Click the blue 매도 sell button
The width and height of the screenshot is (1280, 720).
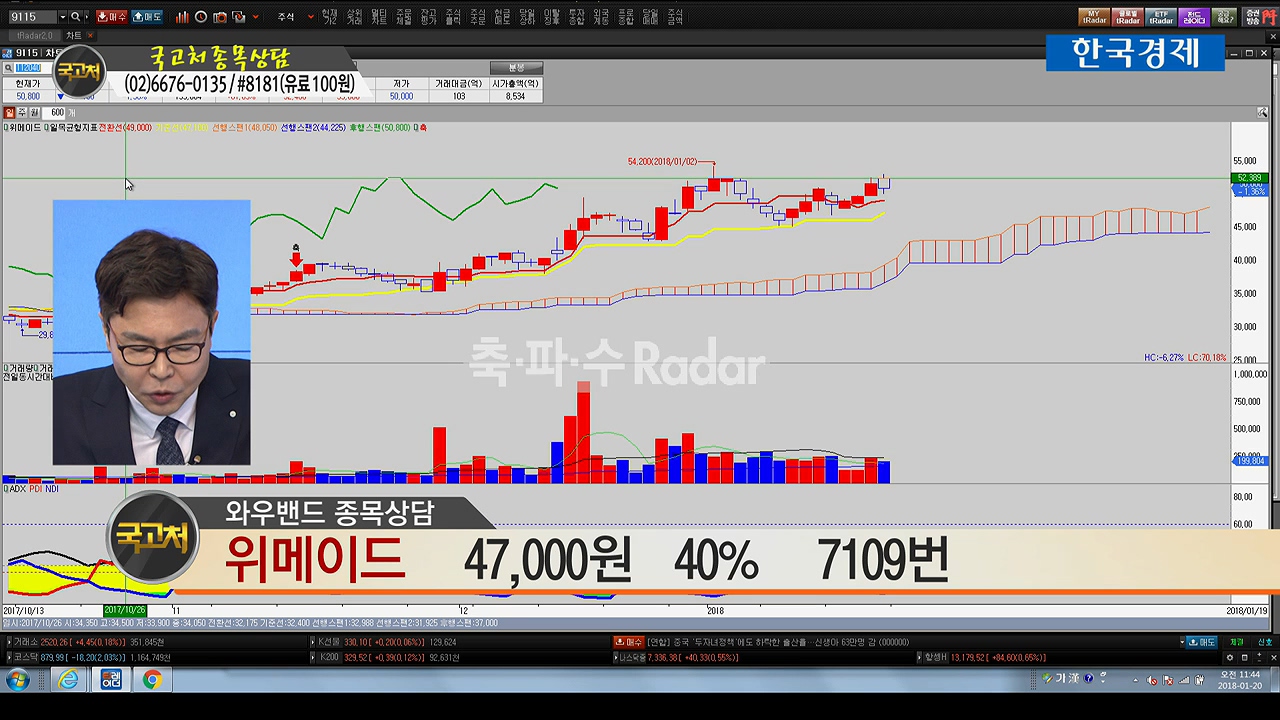click(x=147, y=17)
